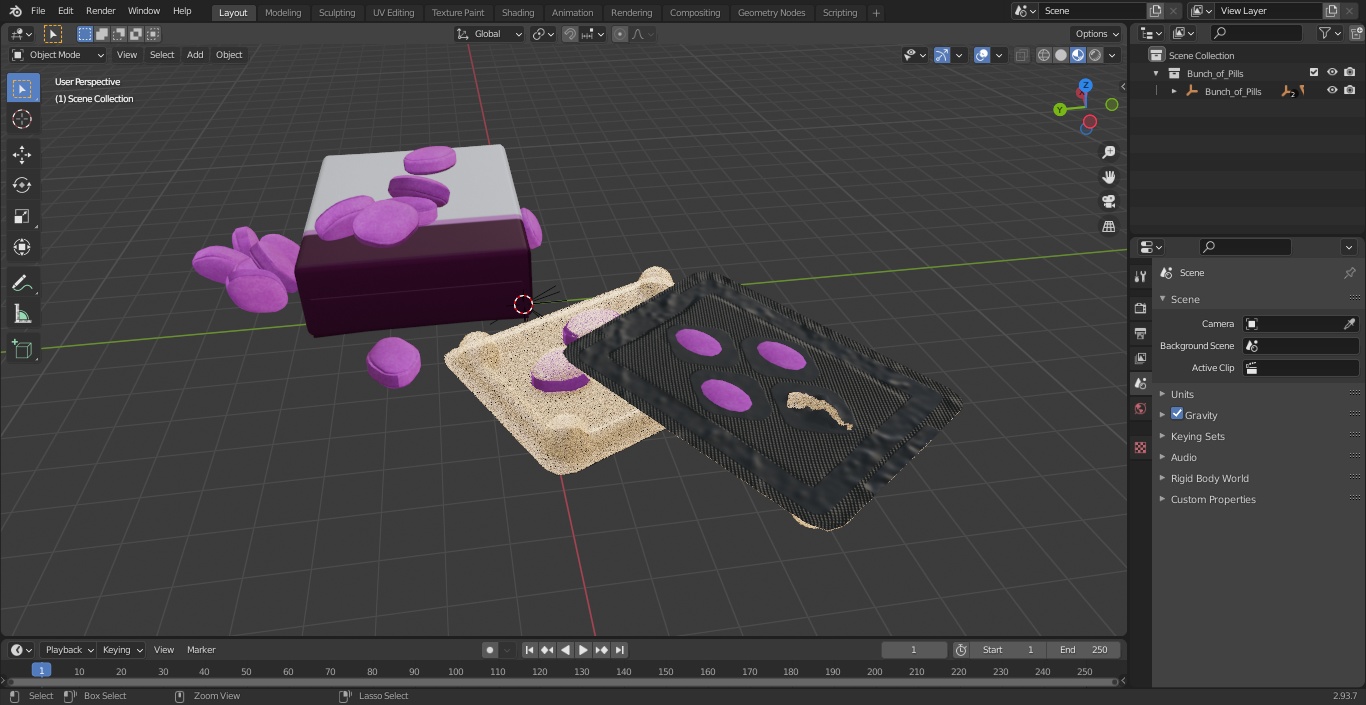Switch to solid shading mode
Screen dimensions: 1366x705
[1061, 55]
